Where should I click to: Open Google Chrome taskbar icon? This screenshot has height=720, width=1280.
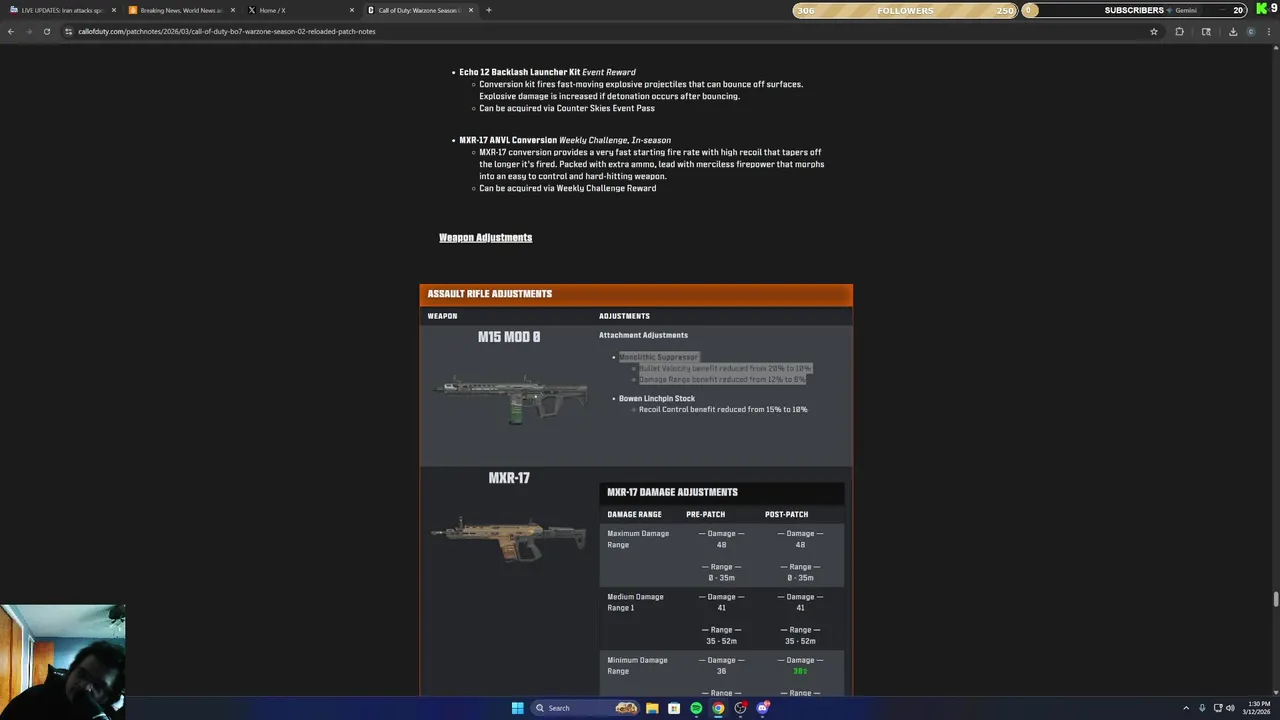[718, 708]
